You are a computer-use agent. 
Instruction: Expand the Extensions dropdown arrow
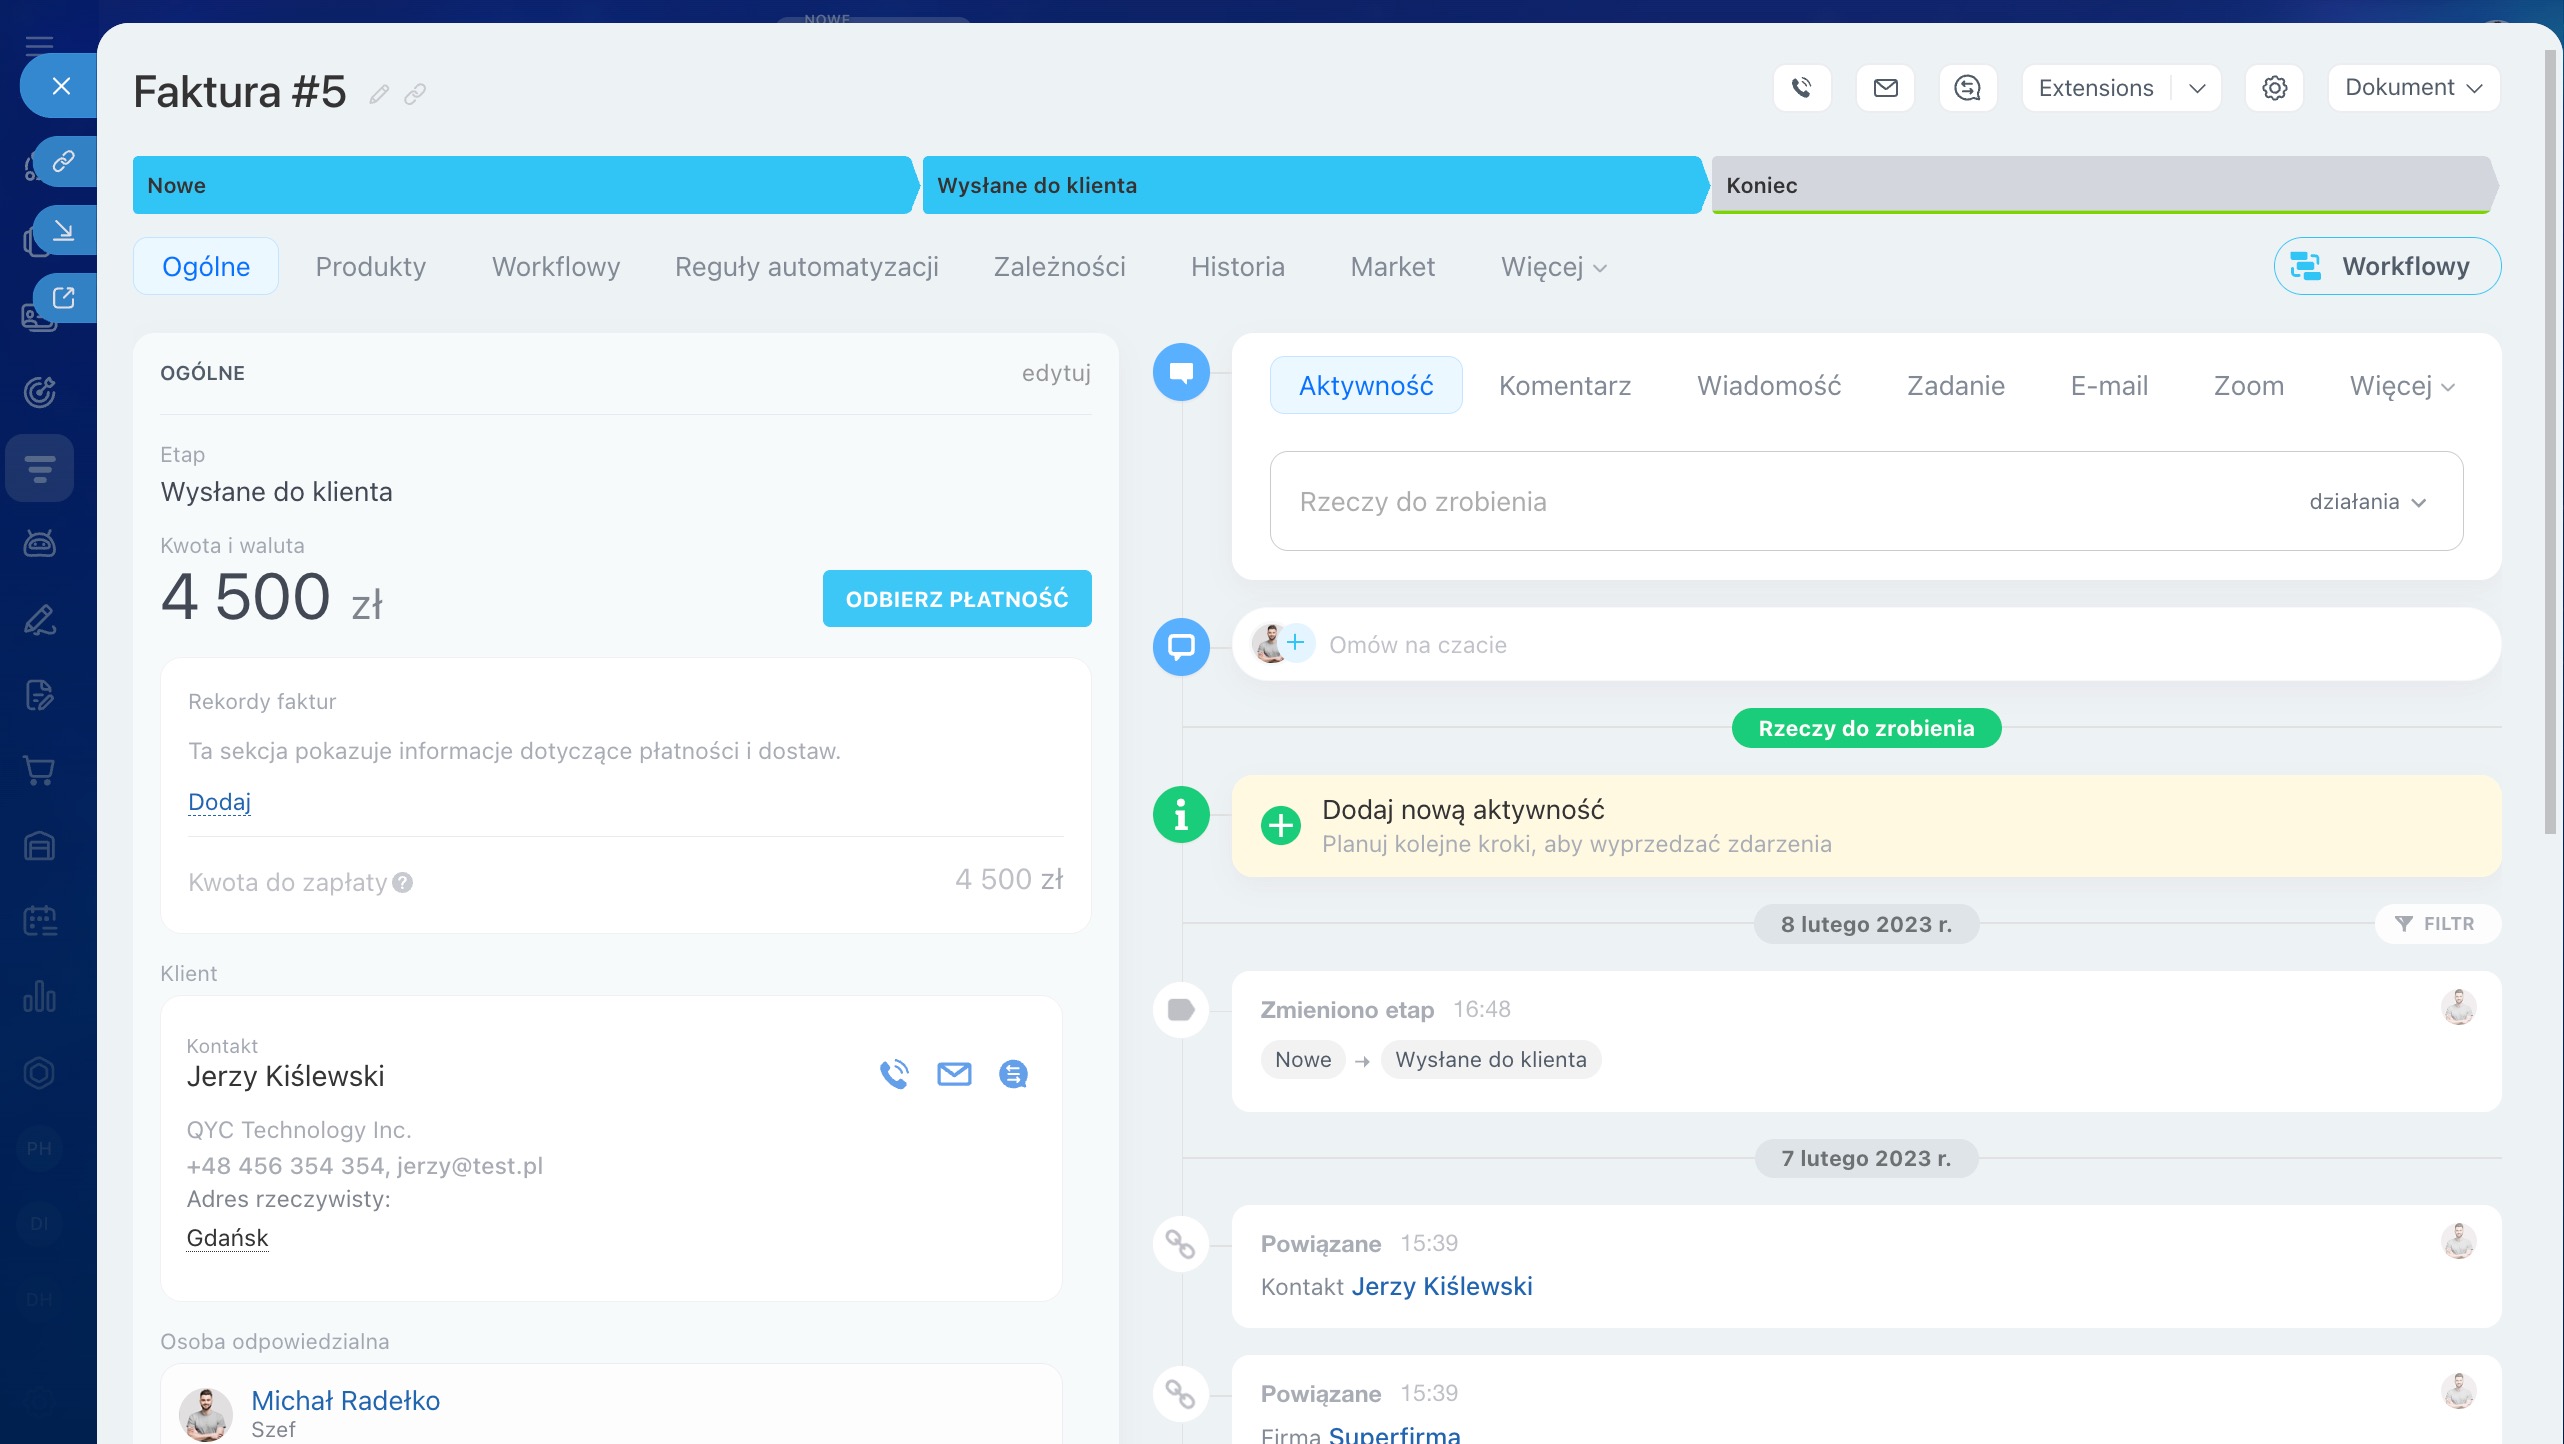(2196, 88)
